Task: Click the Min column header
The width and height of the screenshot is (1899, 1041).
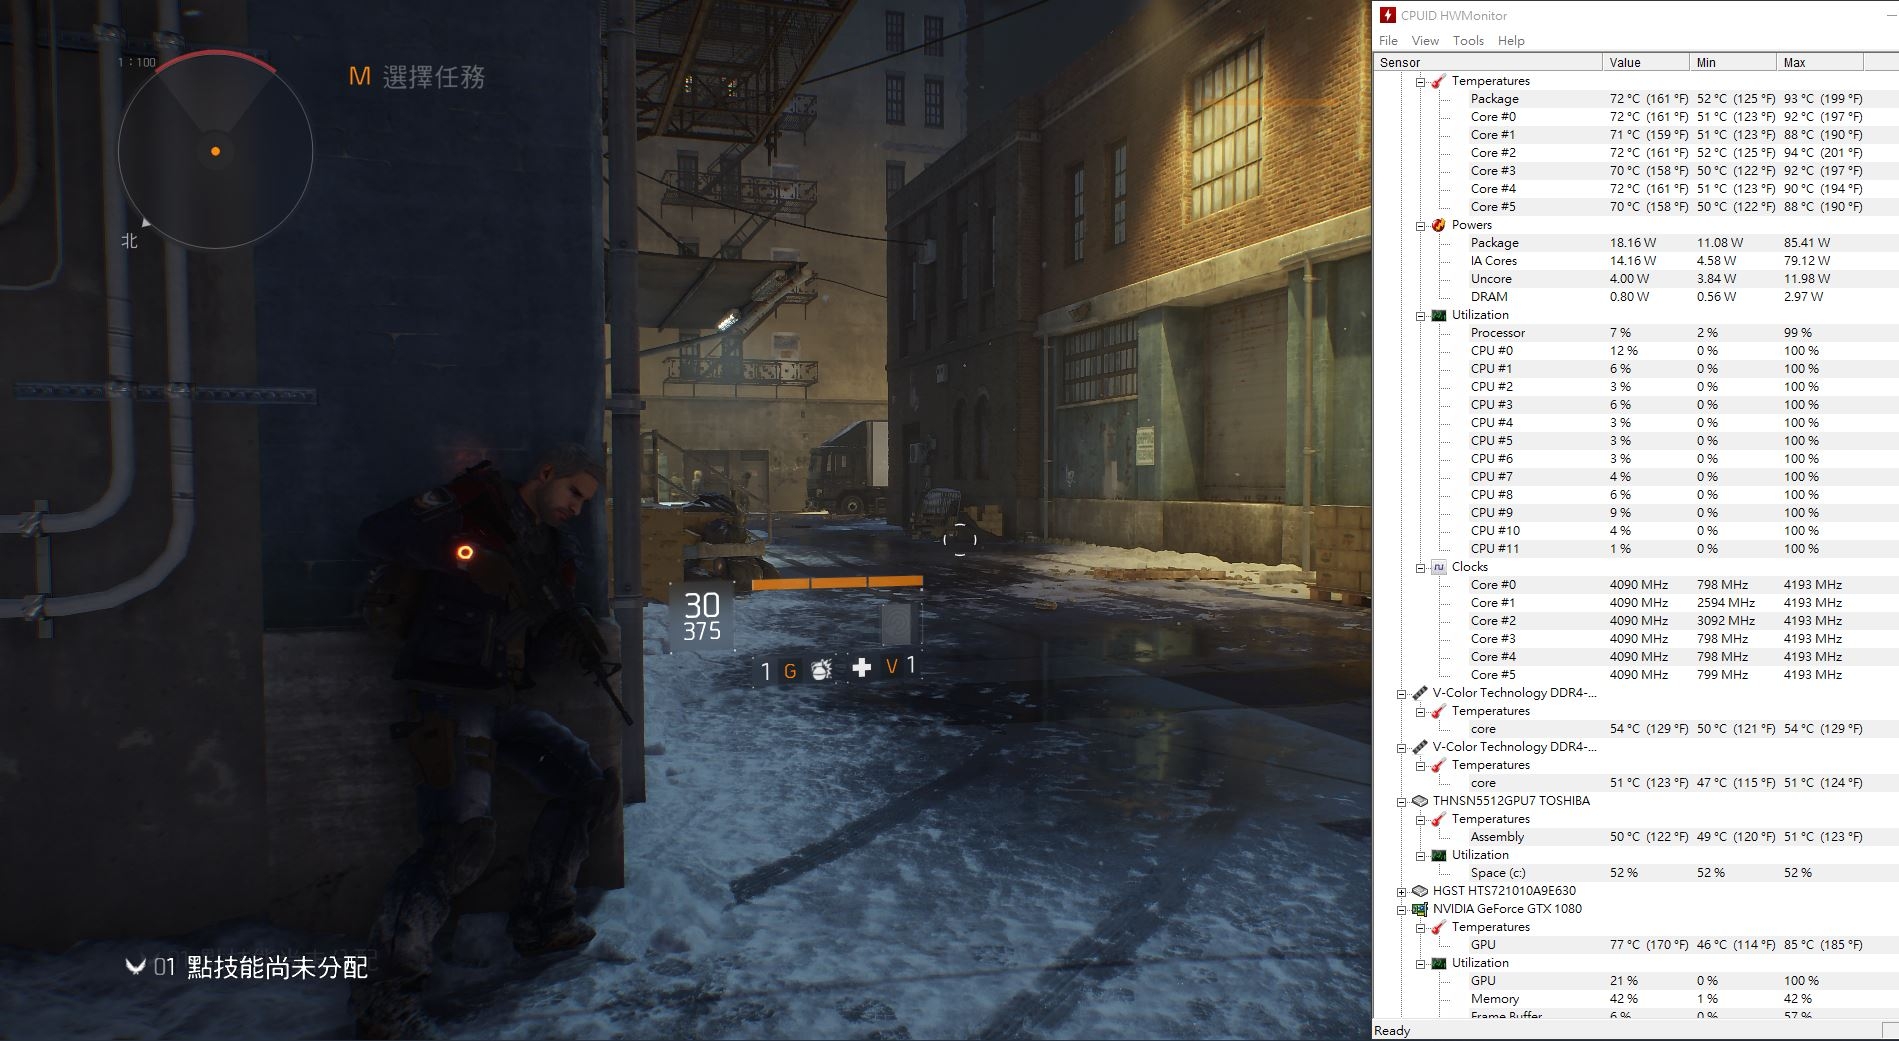Action: [x=1732, y=62]
